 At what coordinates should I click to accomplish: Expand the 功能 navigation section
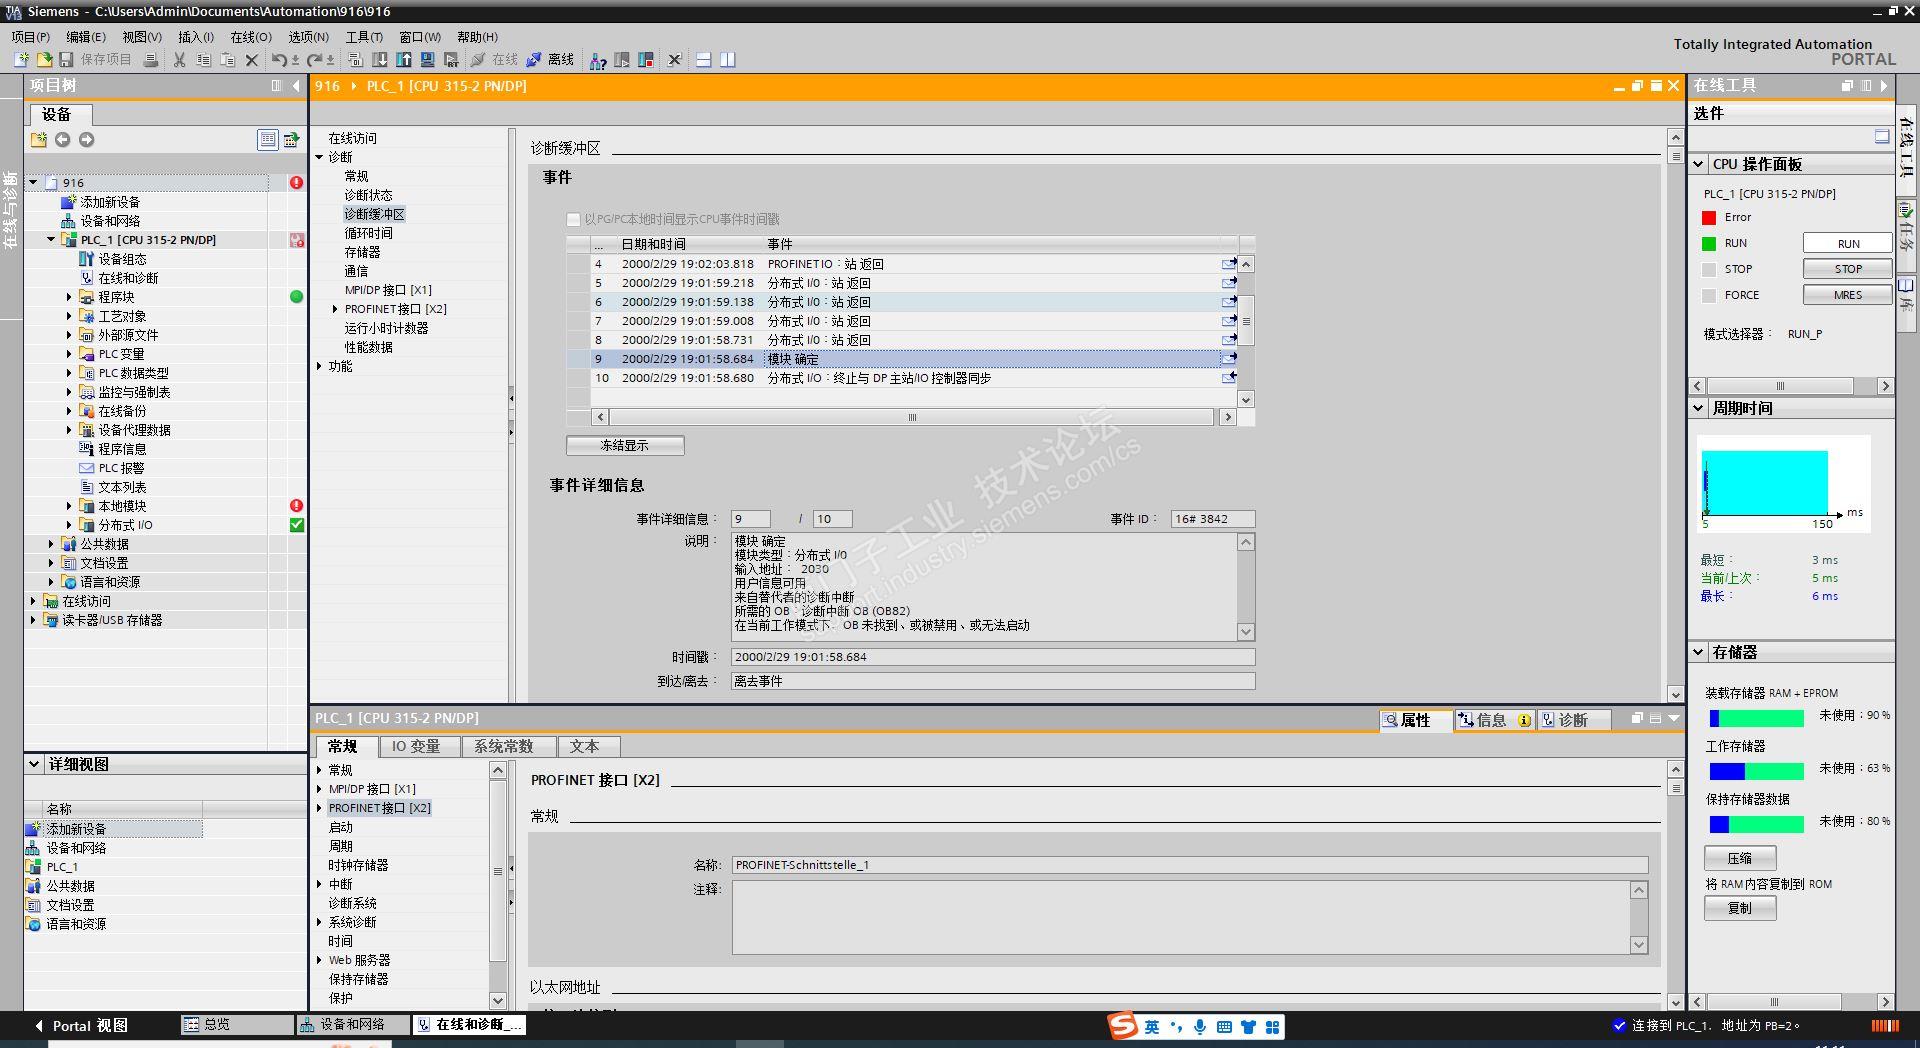[320, 366]
